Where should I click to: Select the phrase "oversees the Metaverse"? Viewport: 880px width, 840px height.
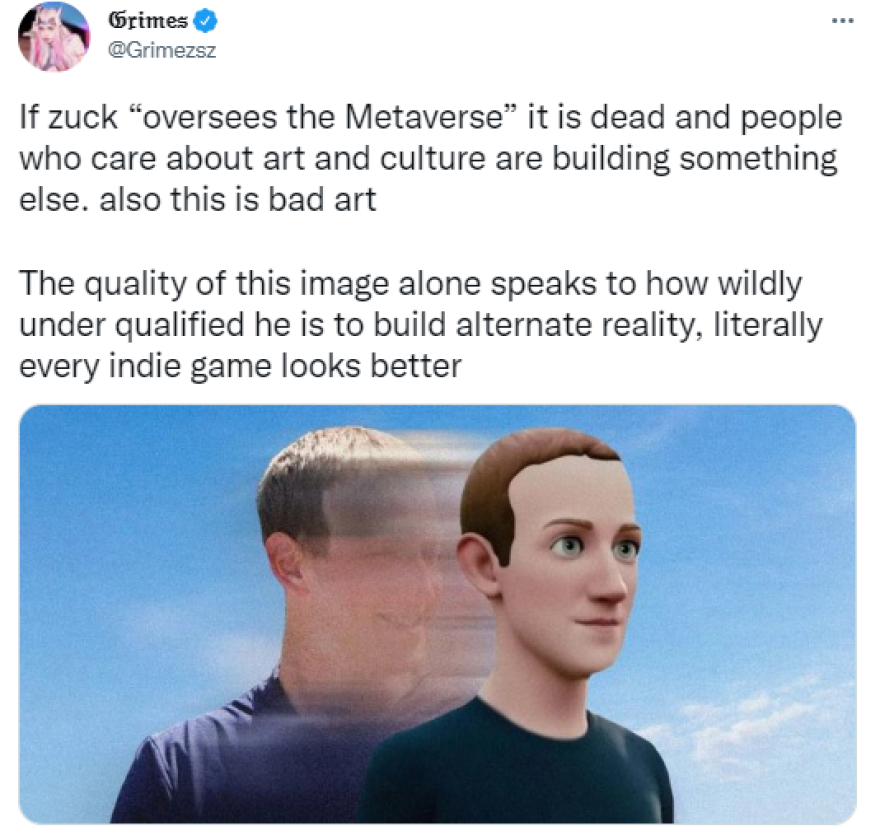pyautogui.click(x=323, y=117)
